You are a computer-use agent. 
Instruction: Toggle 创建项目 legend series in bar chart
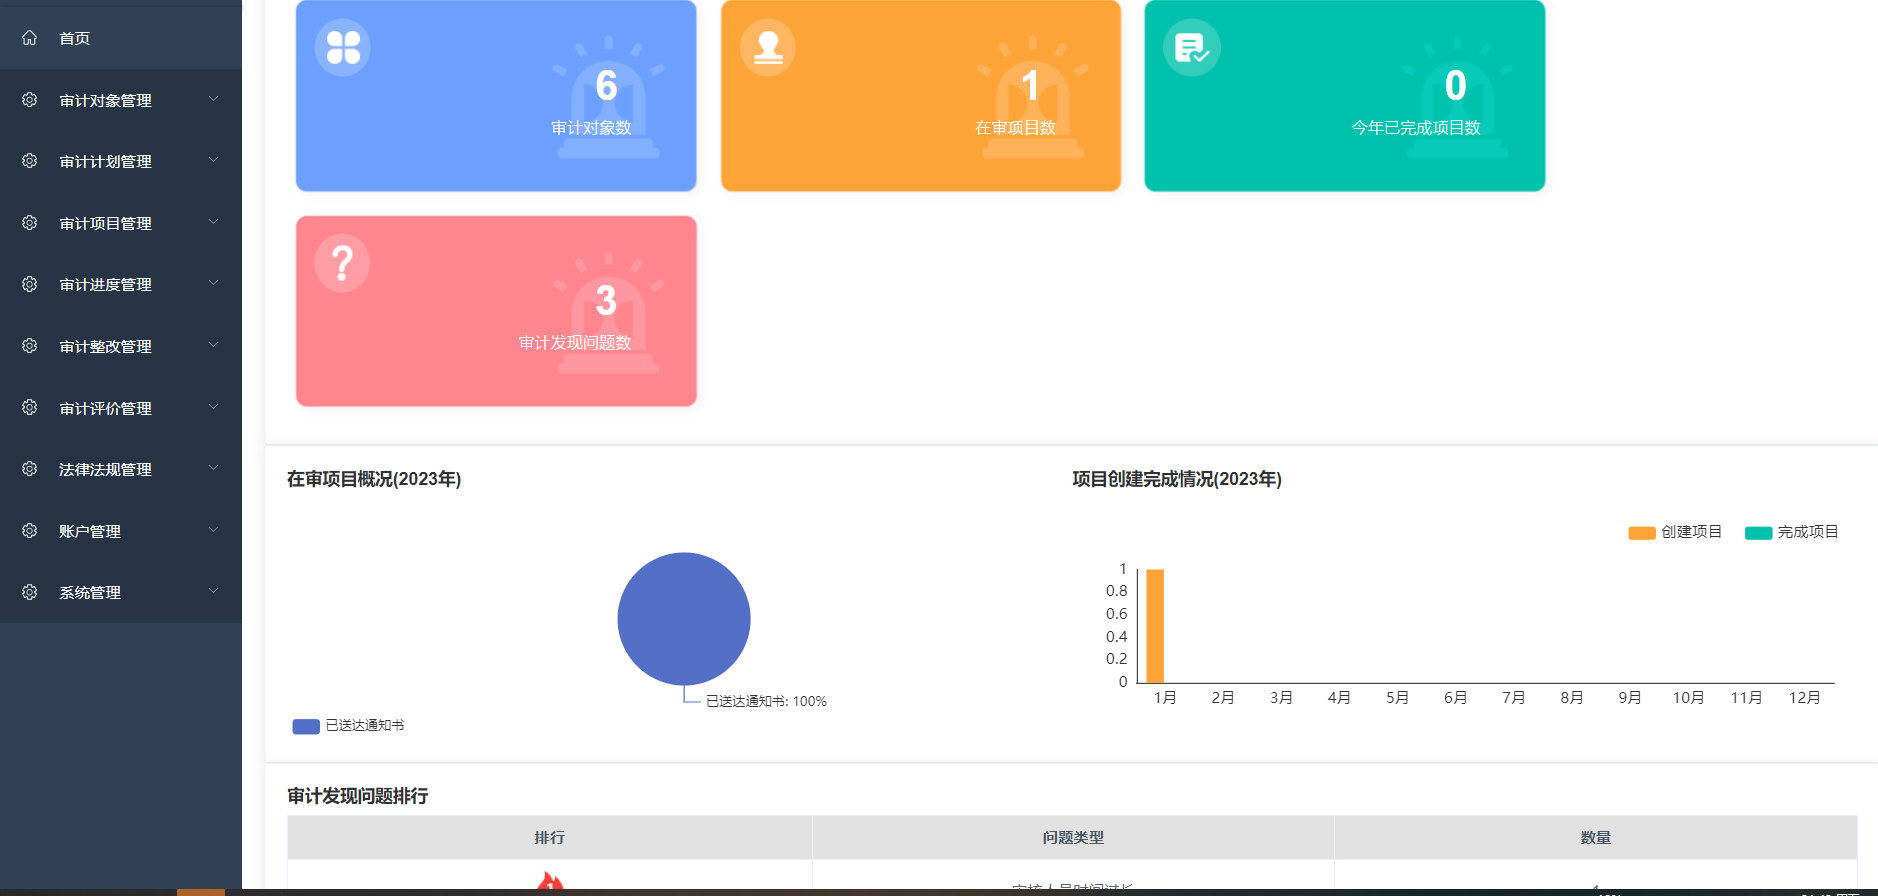(x=1675, y=532)
